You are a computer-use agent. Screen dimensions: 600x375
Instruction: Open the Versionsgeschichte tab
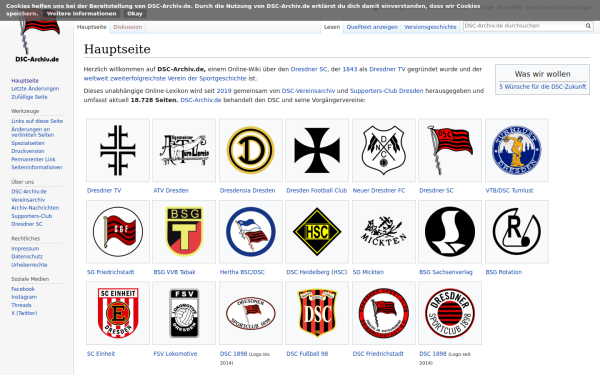pyautogui.click(x=430, y=27)
